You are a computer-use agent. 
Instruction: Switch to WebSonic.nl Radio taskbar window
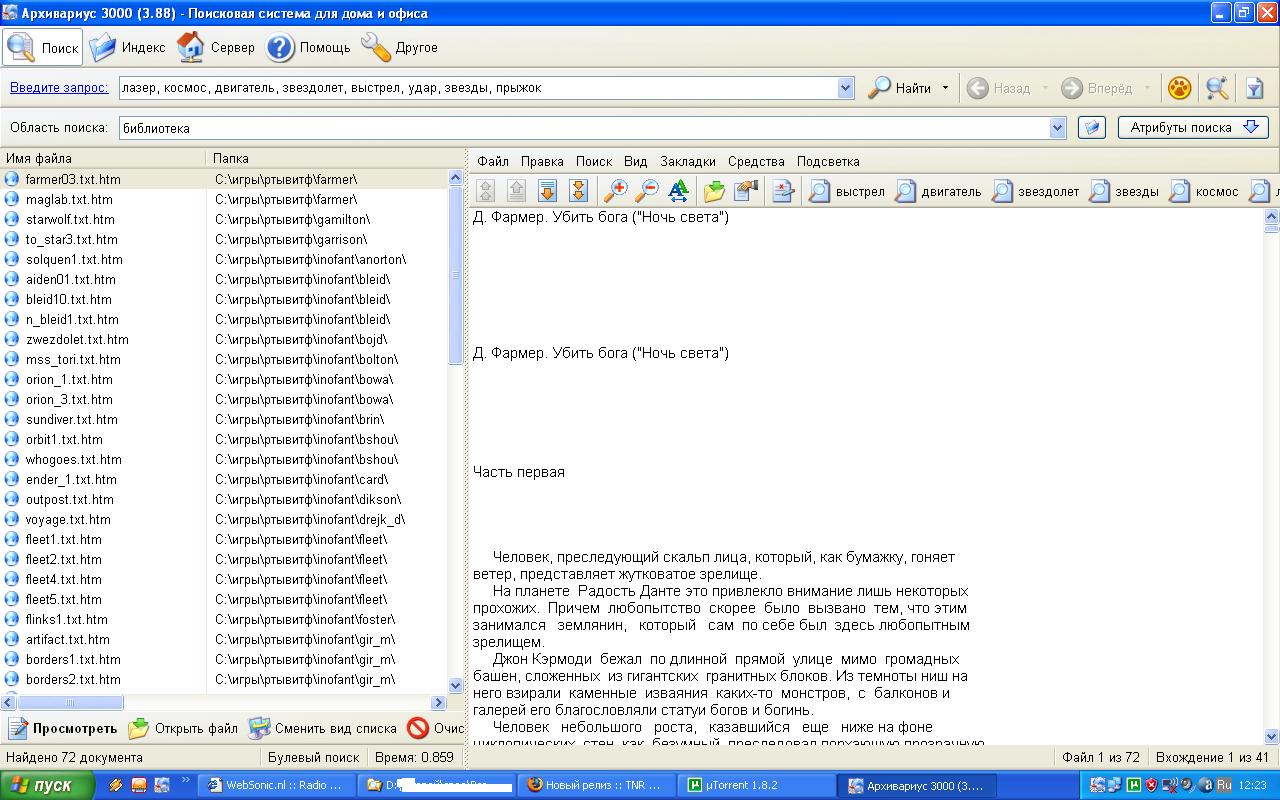(x=277, y=785)
